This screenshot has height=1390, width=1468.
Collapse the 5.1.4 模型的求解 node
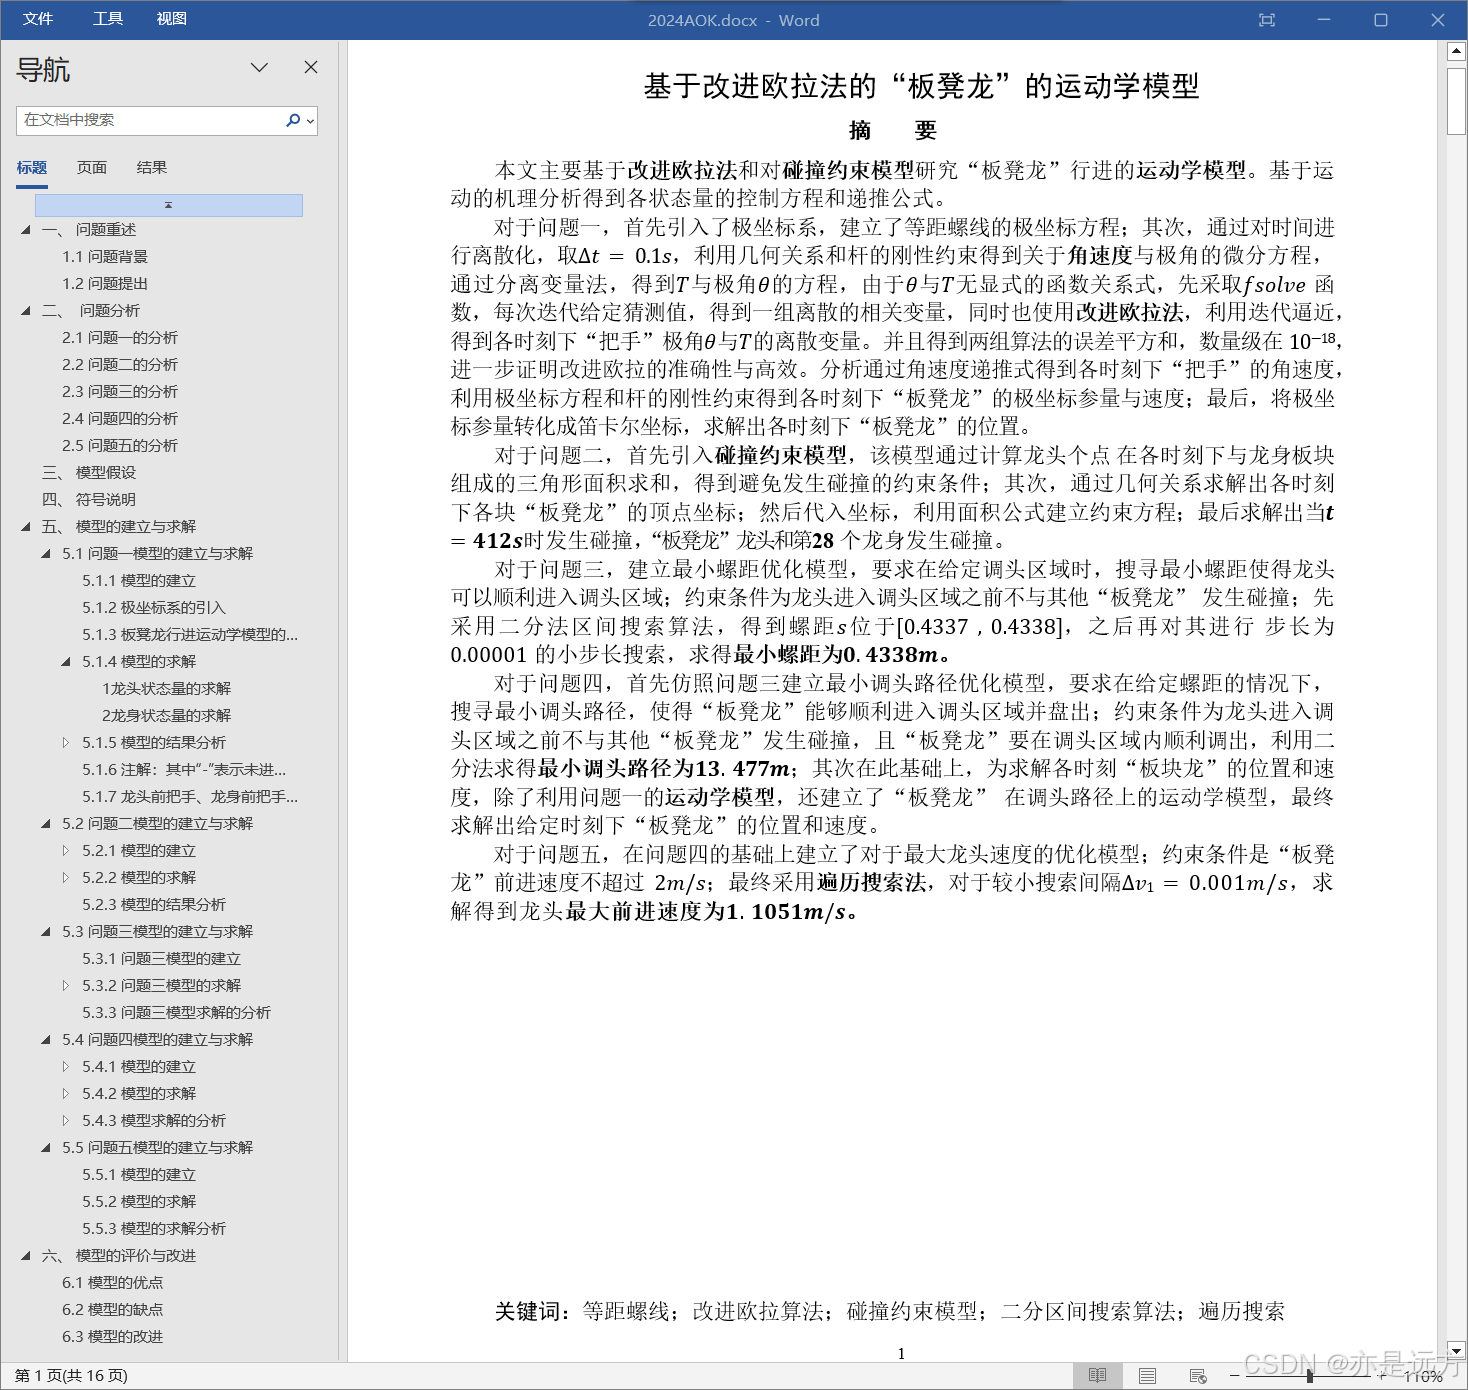[66, 662]
